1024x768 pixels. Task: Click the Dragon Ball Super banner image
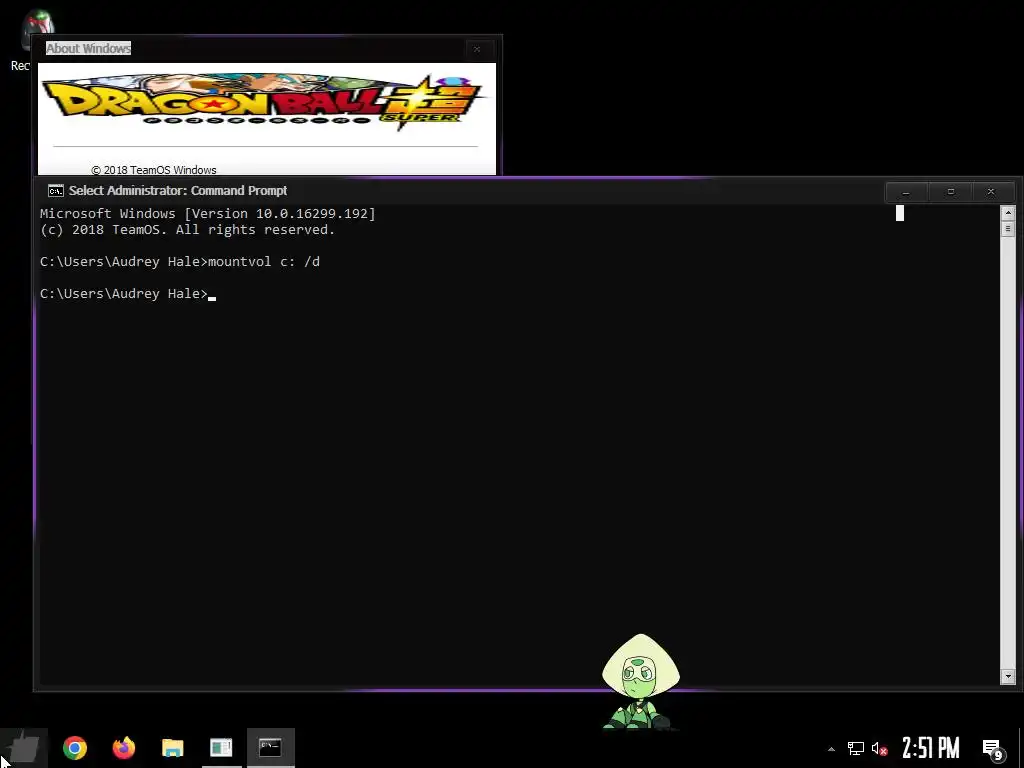[x=264, y=103]
